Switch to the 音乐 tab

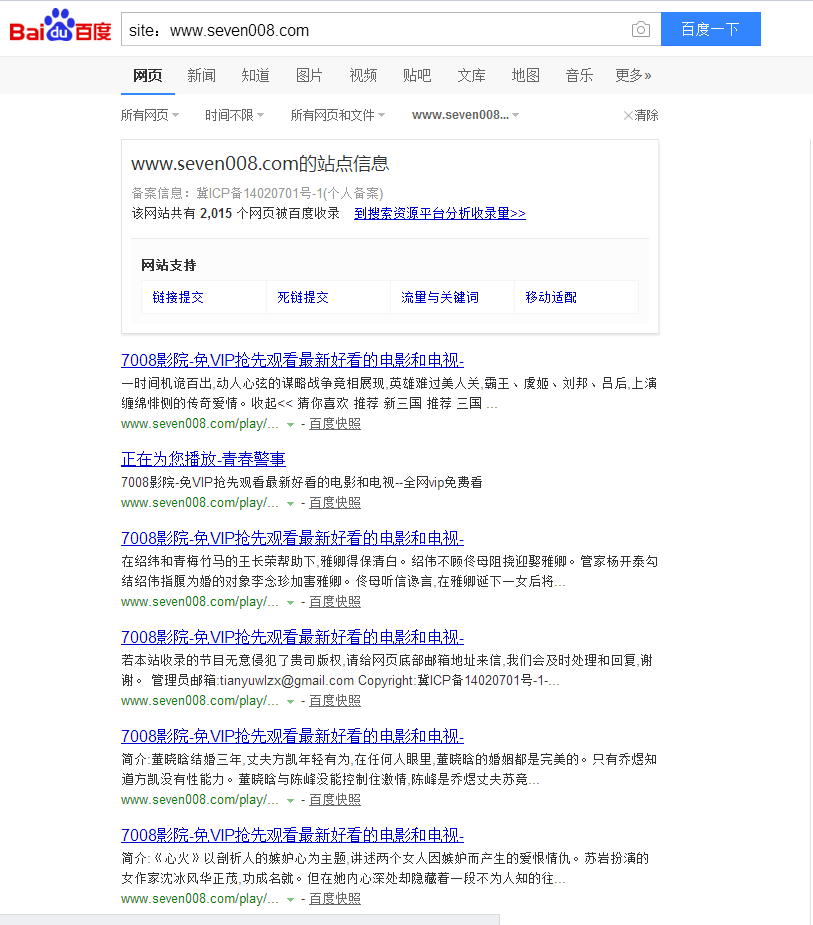579,76
